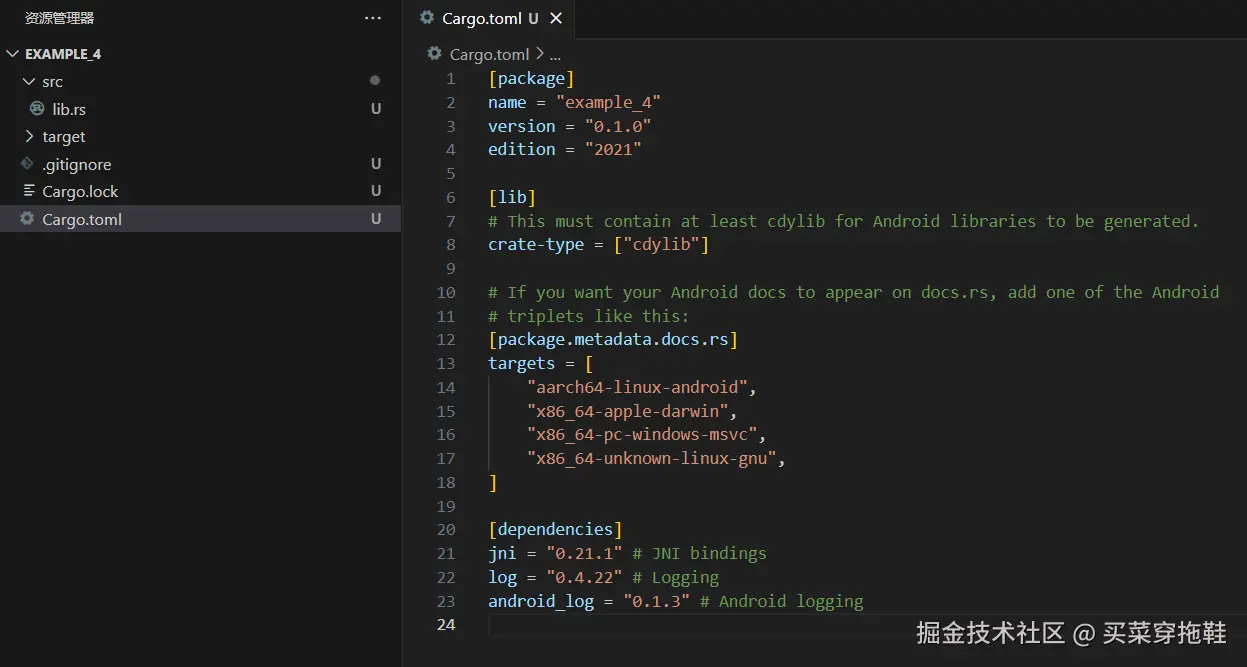This screenshot has width=1247, height=667.
Task: Open the Cargo.lock file
Action: (80, 192)
